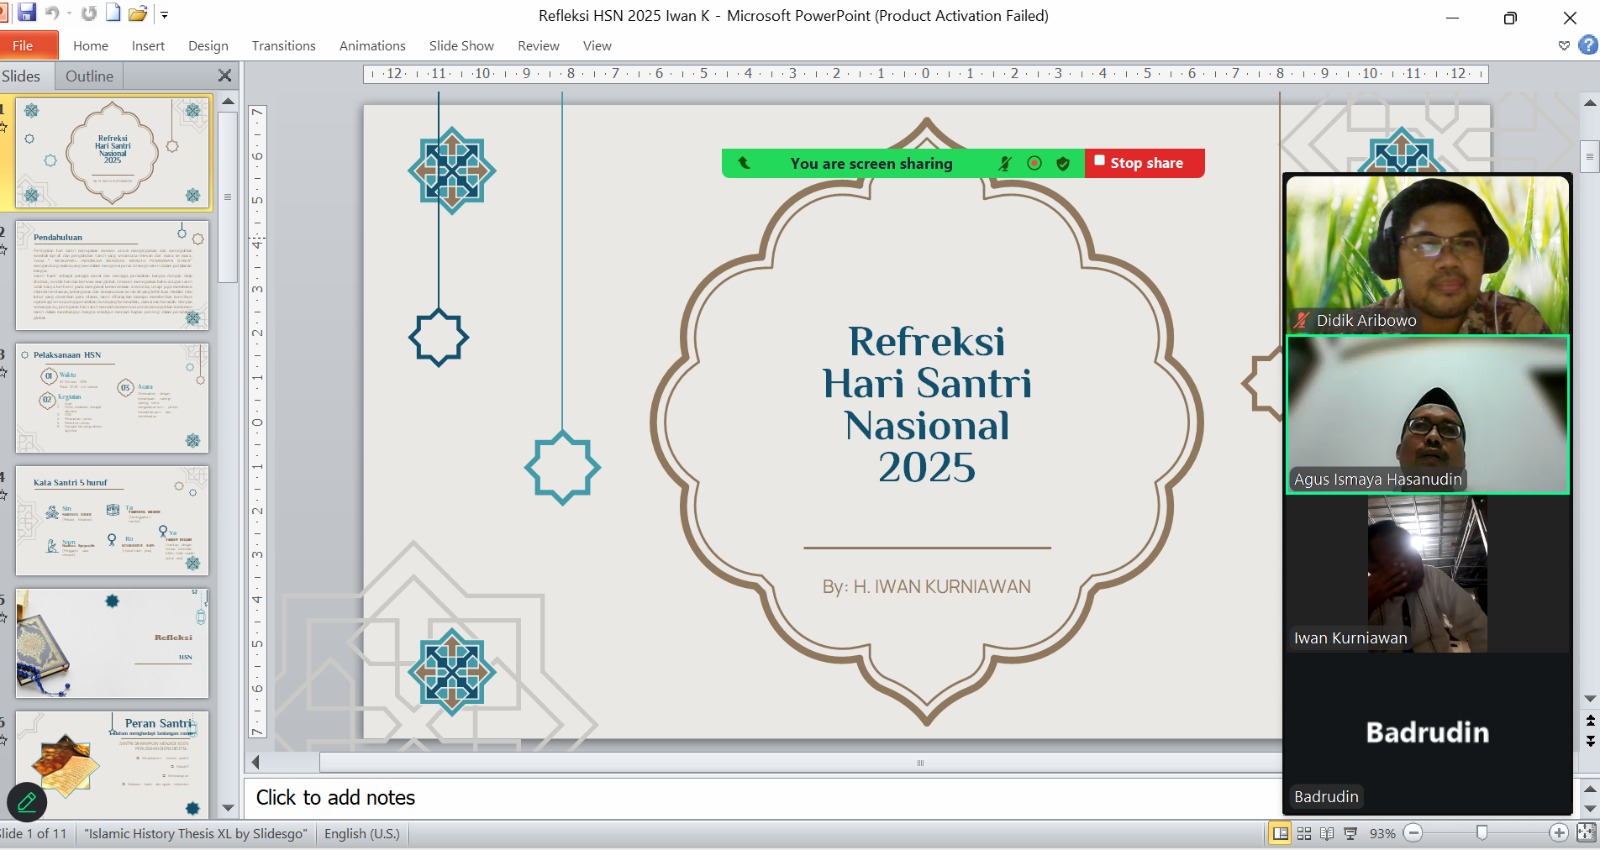This screenshot has height=850, width=1600.
Task: Switch to Reading View icon
Action: pyautogui.click(x=1327, y=833)
